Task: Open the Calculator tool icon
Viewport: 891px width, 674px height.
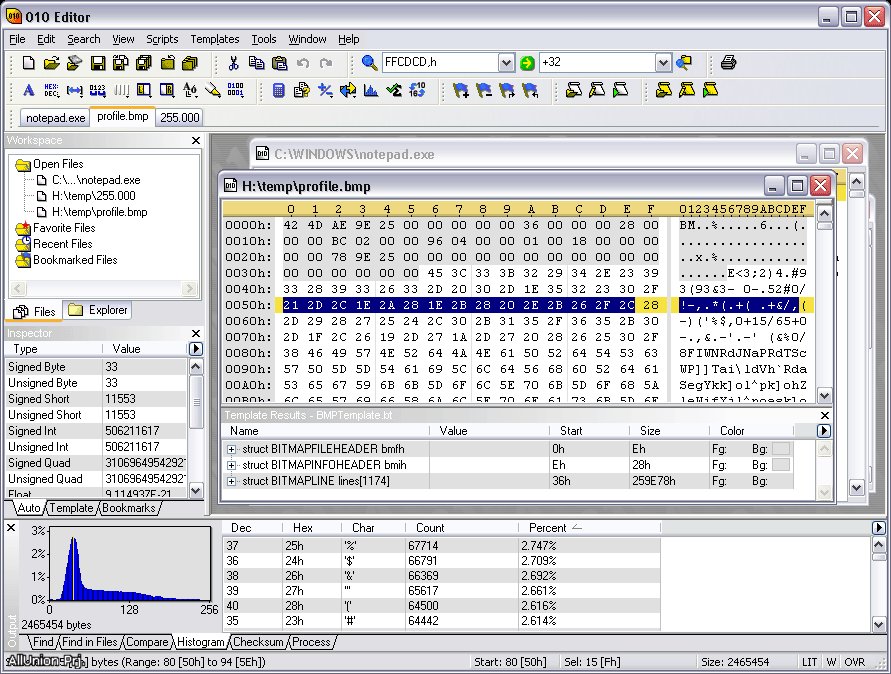Action: pyautogui.click(x=278, y=90)
